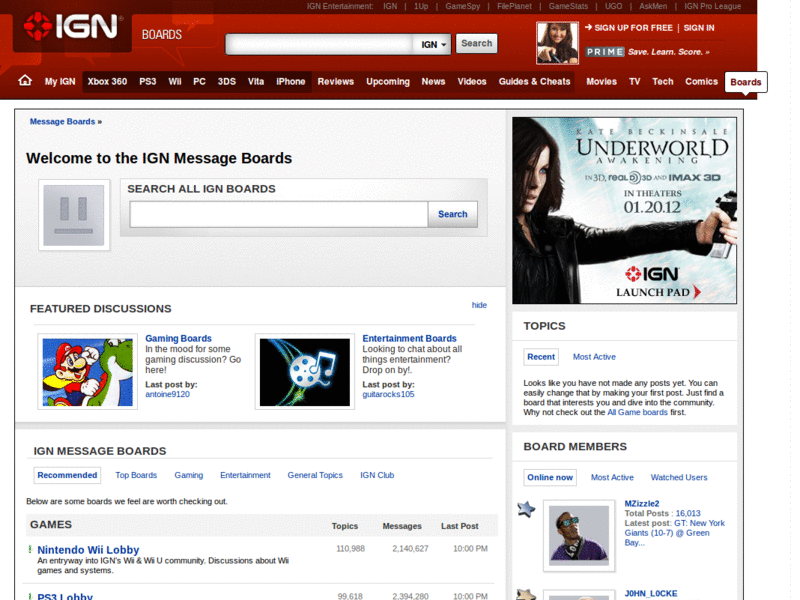Select the Recommended boards tab

tap(67, 475)
